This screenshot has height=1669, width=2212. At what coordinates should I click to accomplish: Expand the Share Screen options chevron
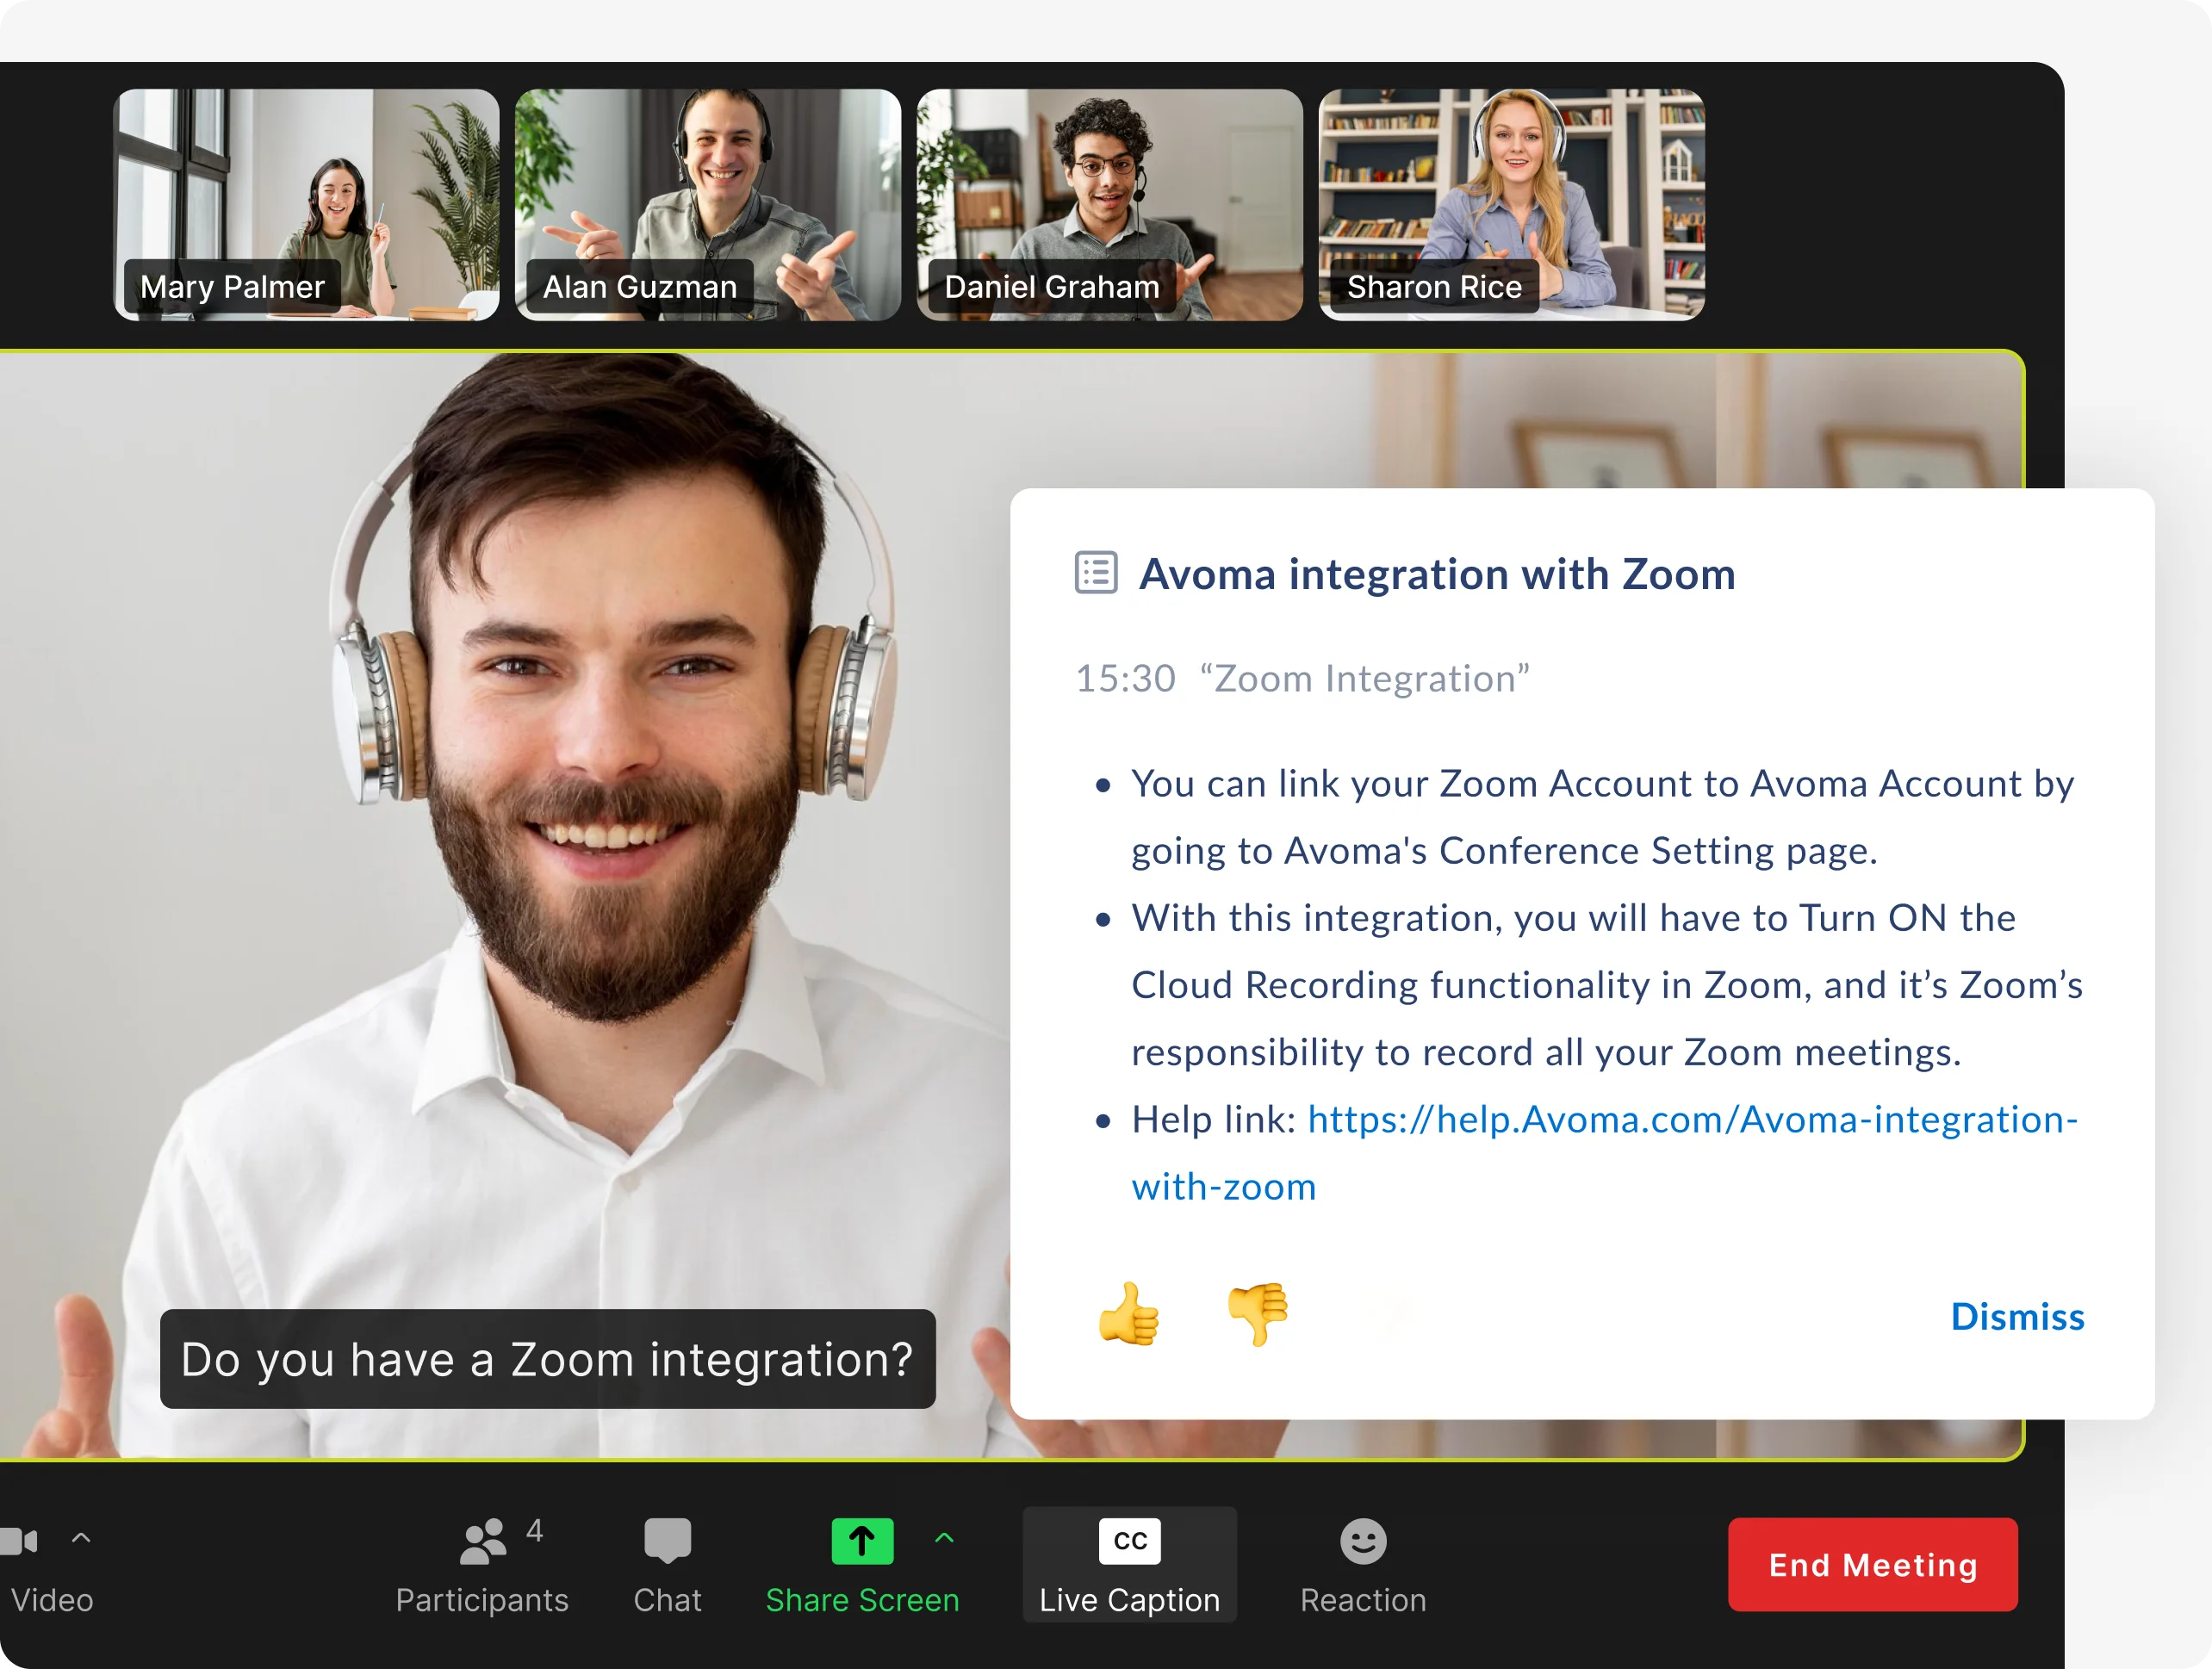[944, 1538]
